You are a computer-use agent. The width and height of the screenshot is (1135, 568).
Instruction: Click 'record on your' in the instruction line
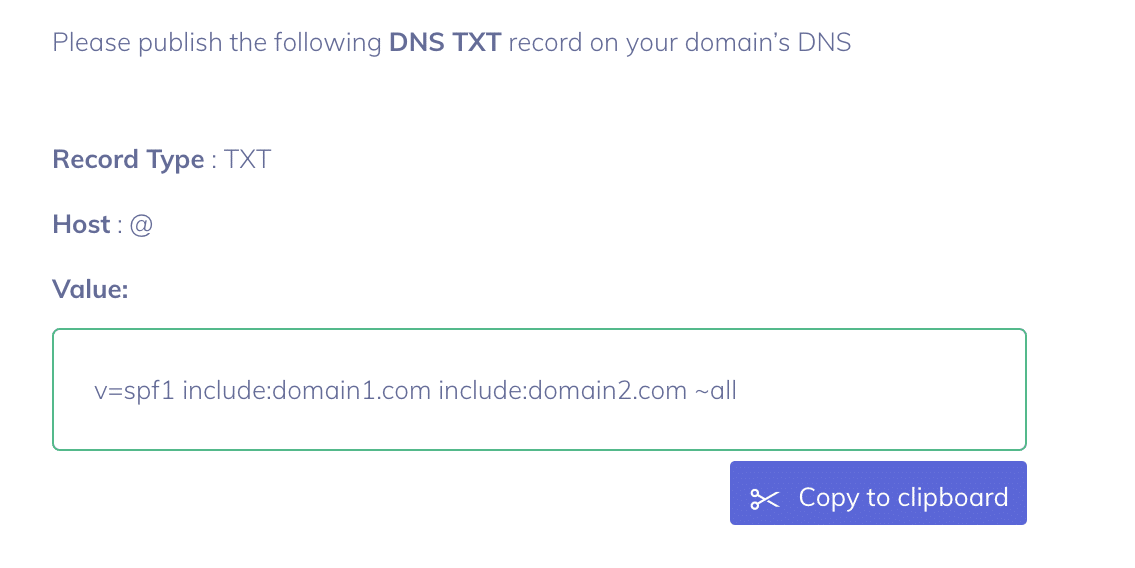point(594,42)
